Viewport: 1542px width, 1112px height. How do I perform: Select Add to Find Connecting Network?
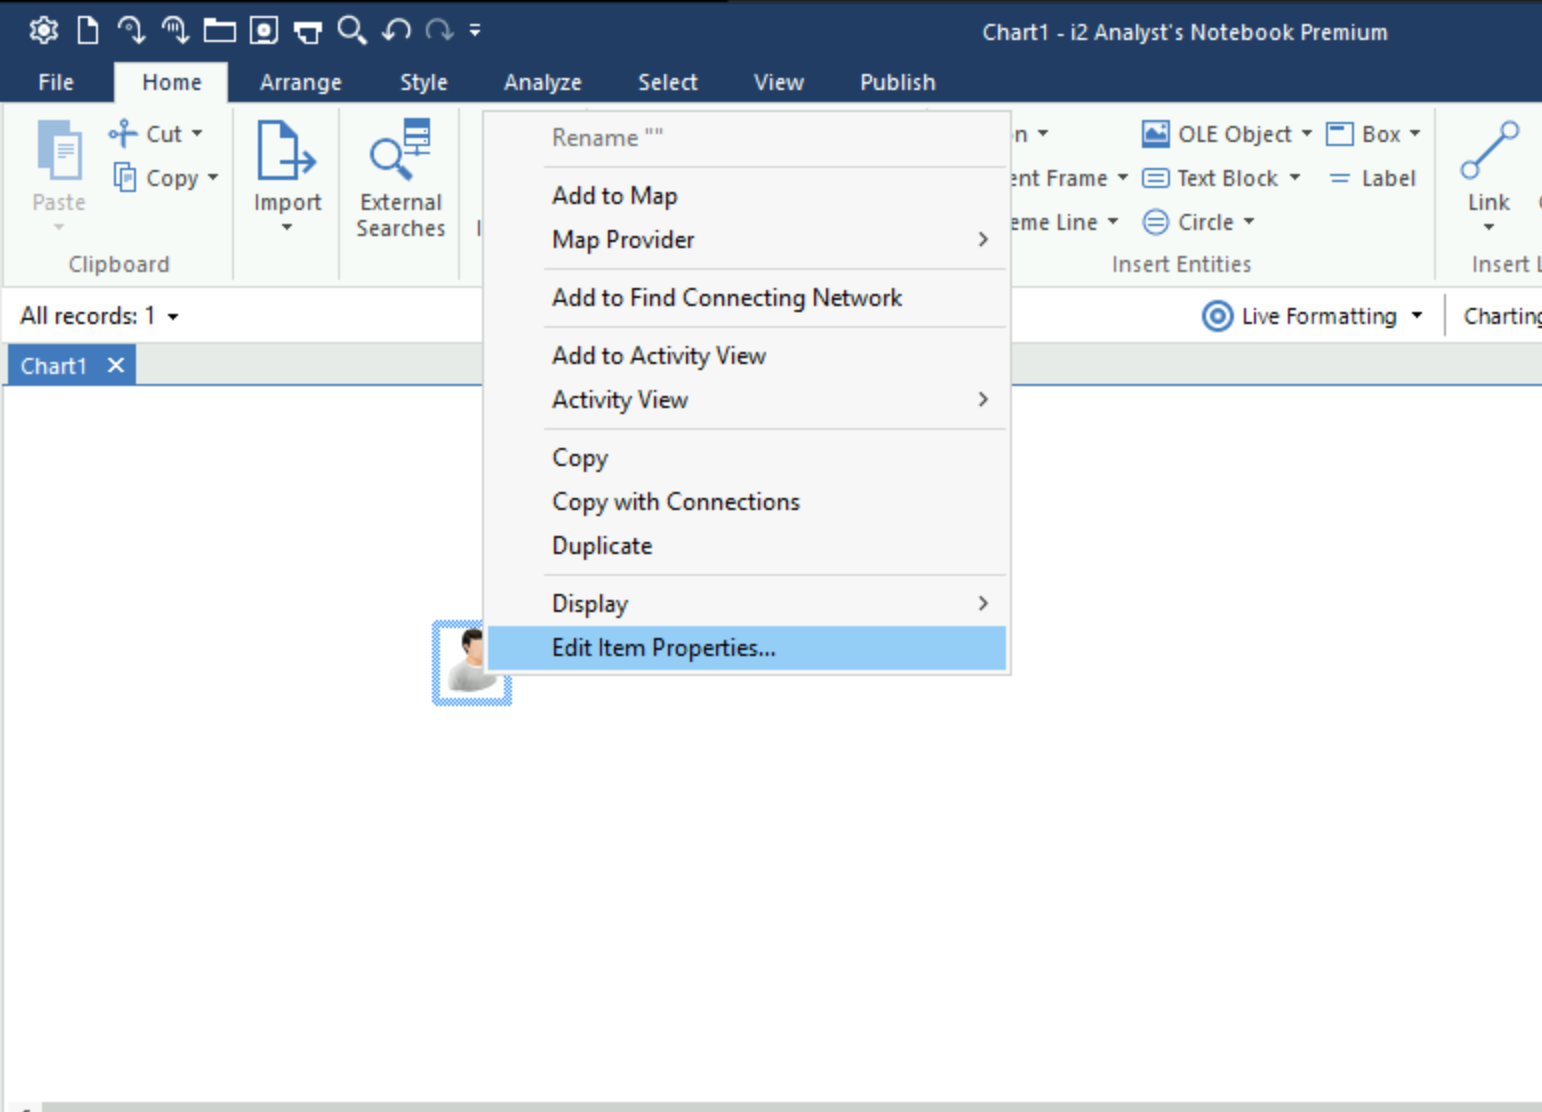pyautogui.click(x=726, y=298)
